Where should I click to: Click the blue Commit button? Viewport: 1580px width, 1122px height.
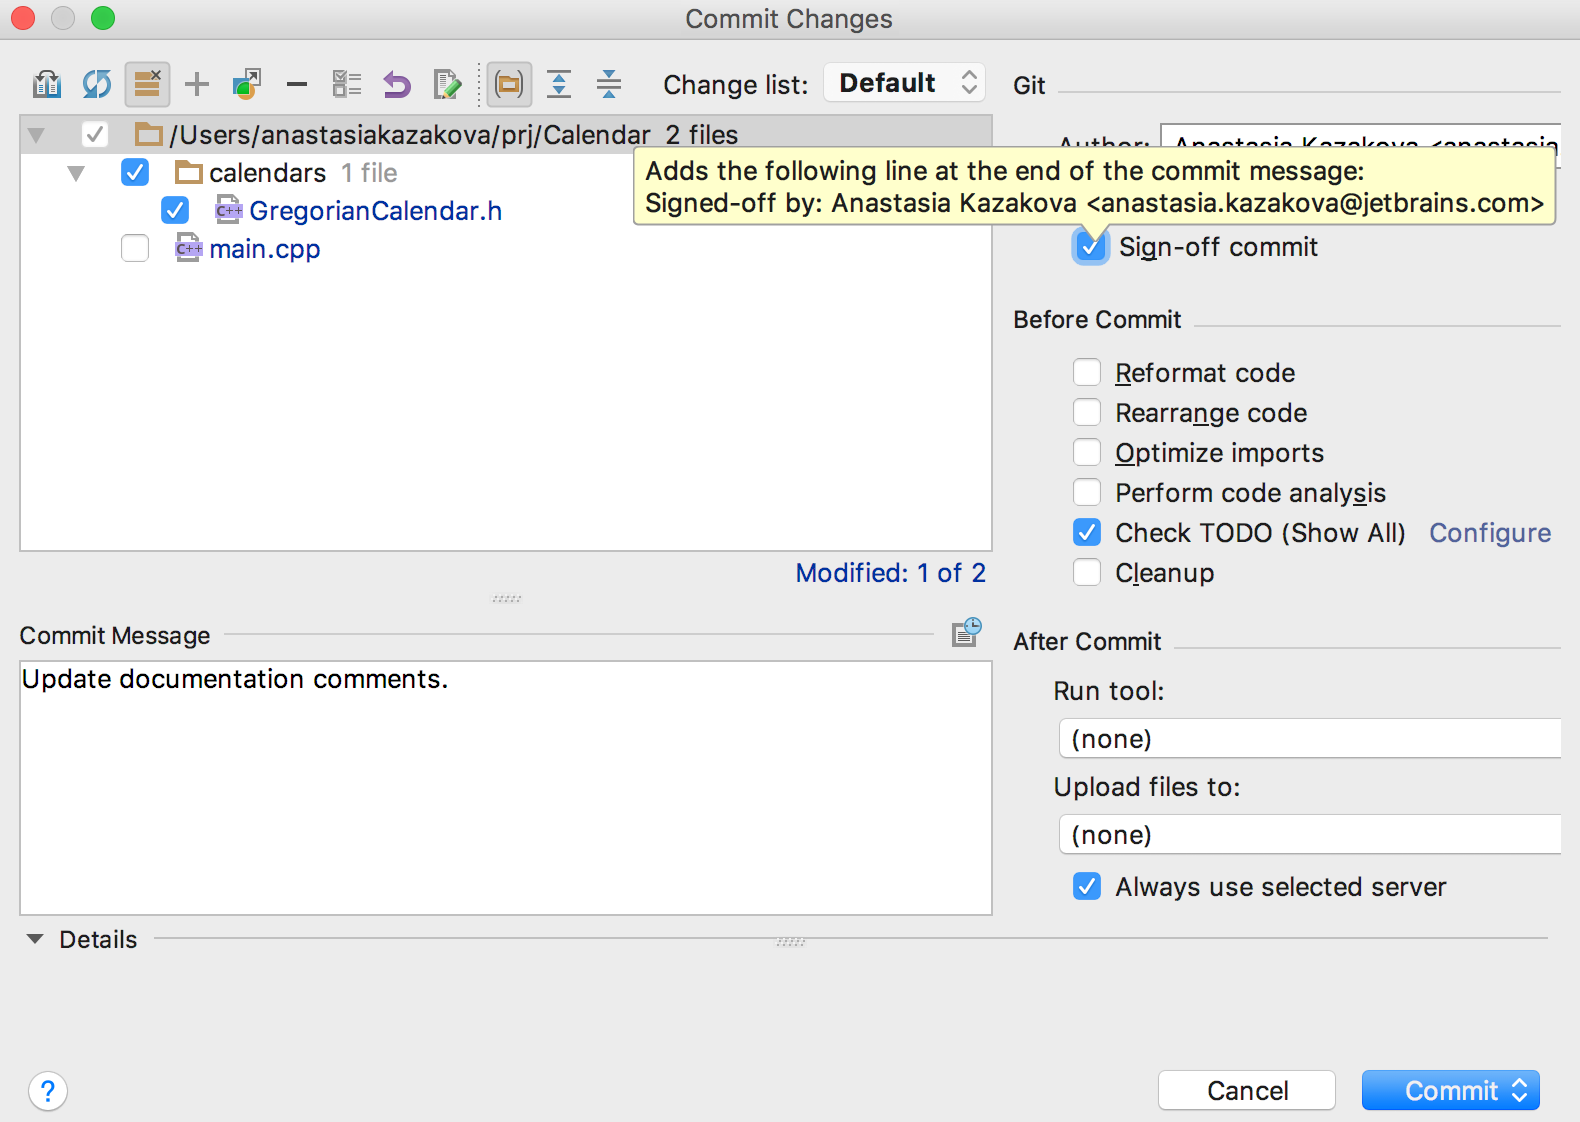pos(1450,1090)
